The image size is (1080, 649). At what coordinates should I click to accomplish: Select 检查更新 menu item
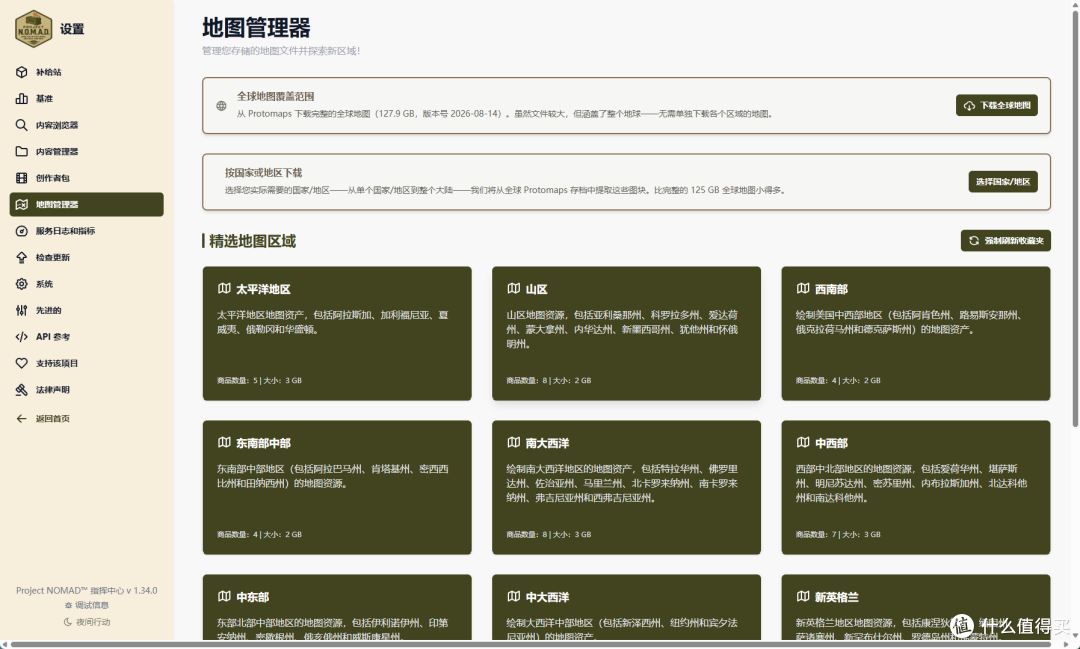click(87, 258)
